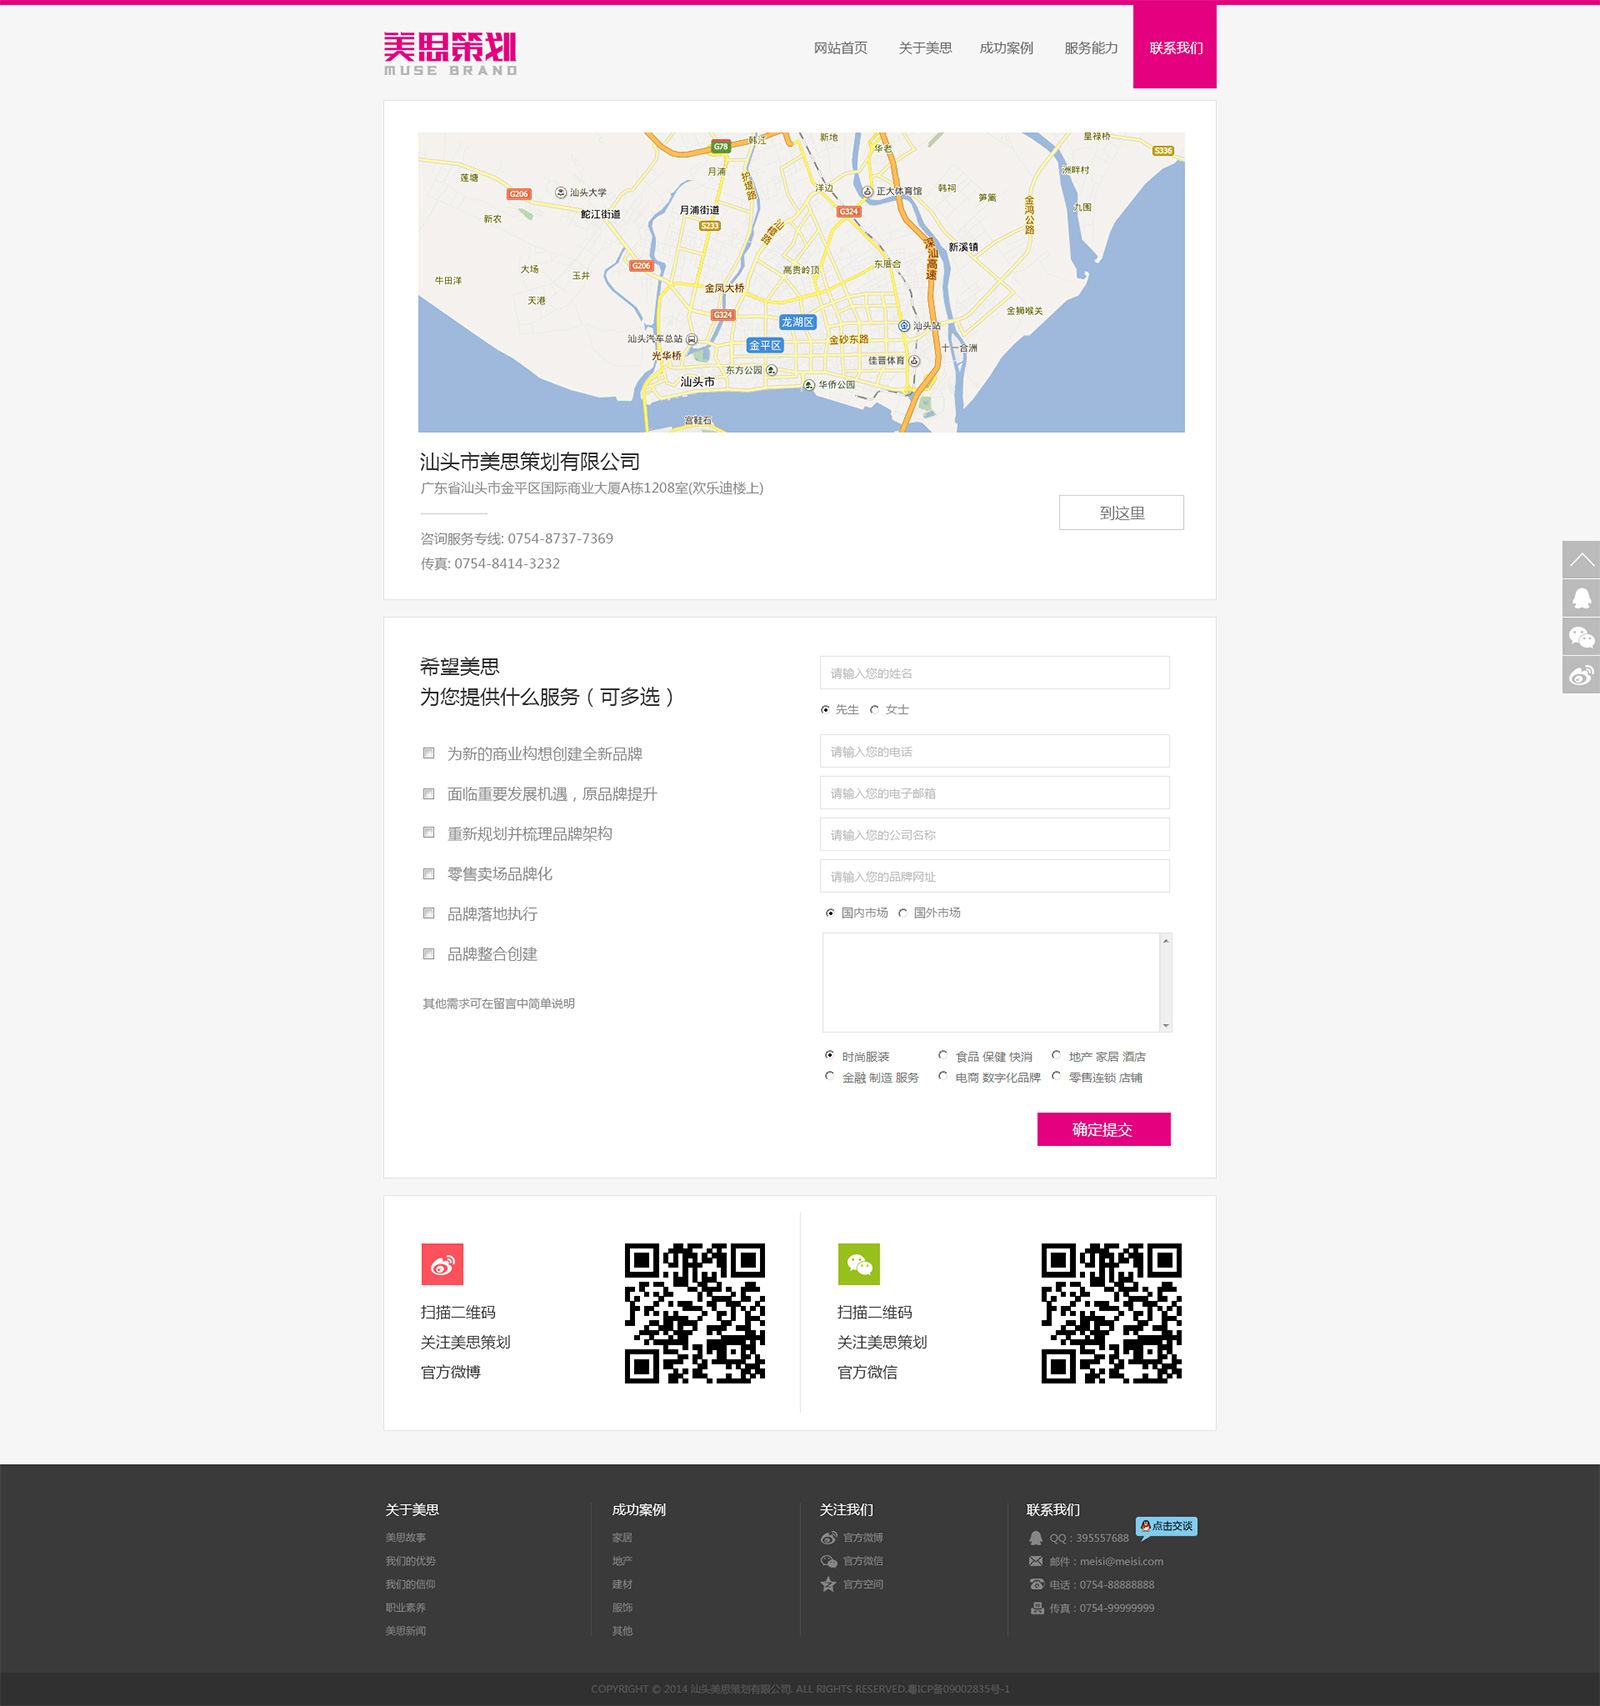This screenshot has height=1706, width=1600.
Task: Check 重新规划并梳理品牌架构 option
Action: (428, 833)
